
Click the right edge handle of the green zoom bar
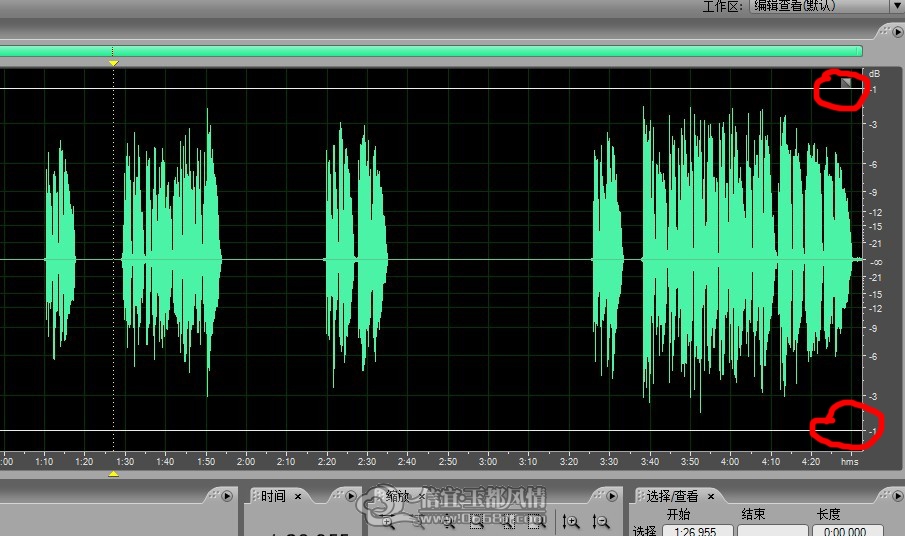(859, 51)
